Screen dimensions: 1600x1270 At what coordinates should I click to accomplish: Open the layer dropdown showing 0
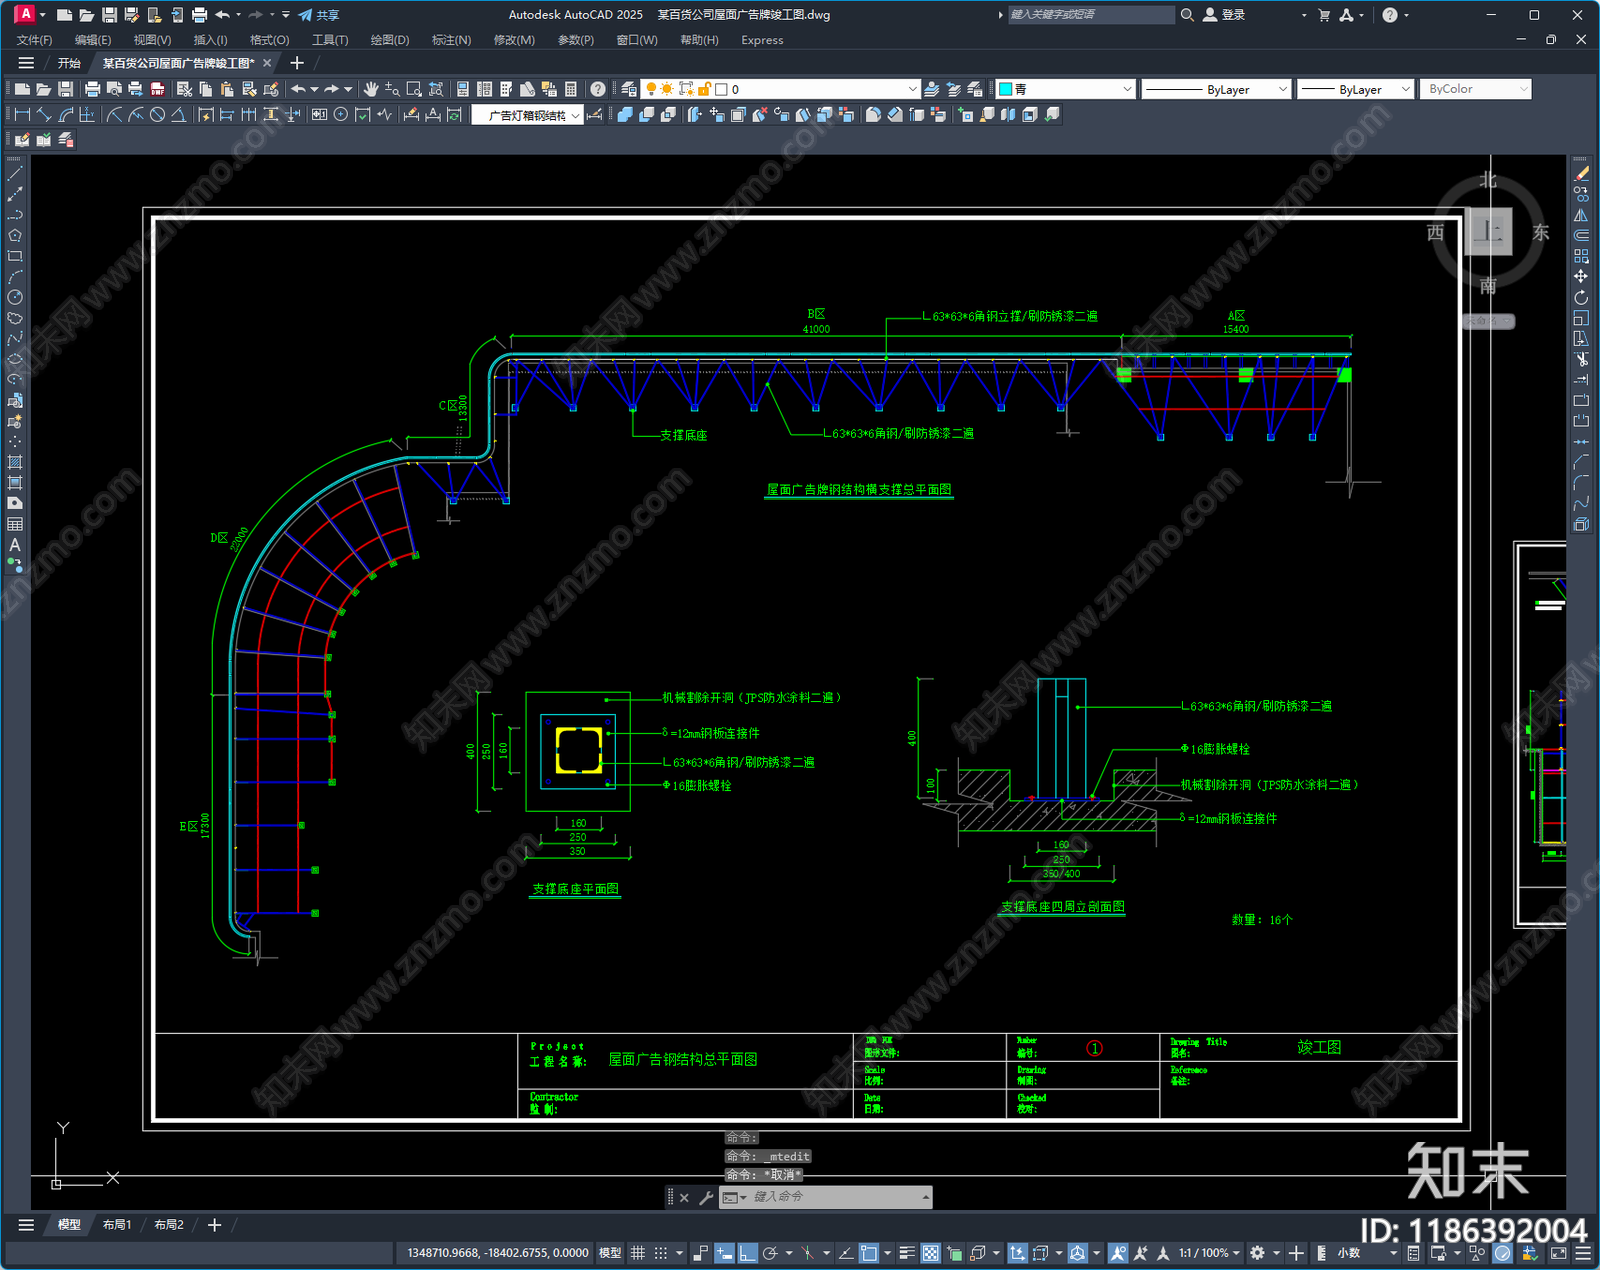tap(780, 89)
